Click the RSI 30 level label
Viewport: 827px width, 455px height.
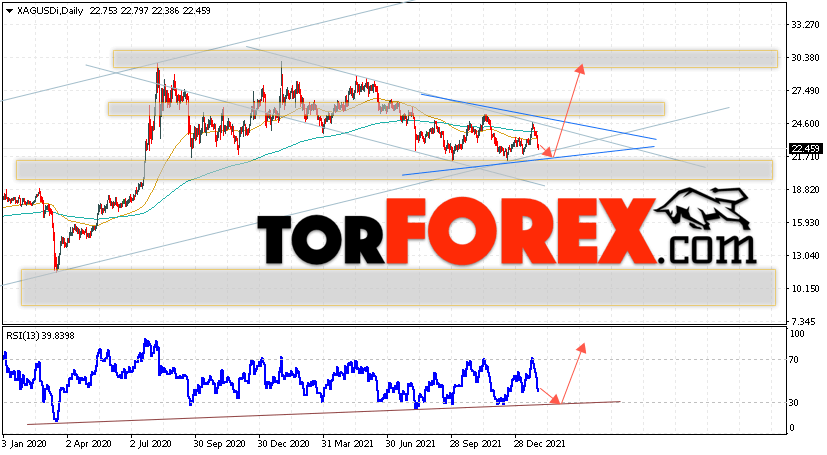tap(794, 403)
